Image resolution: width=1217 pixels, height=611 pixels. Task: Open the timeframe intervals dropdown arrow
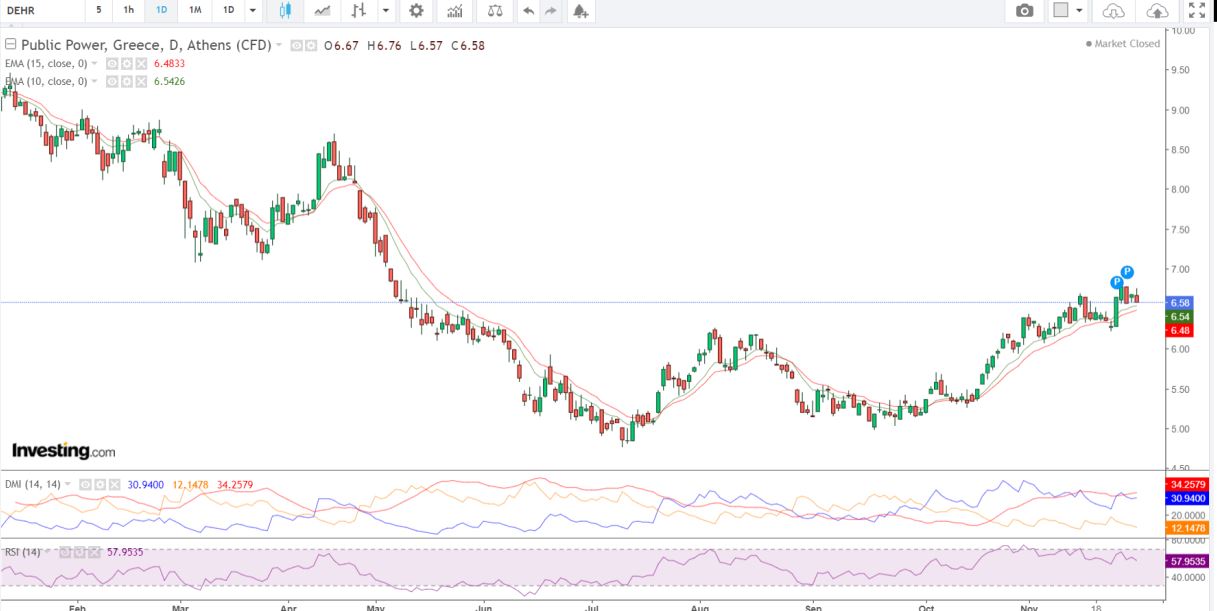[x=252, y=10]
